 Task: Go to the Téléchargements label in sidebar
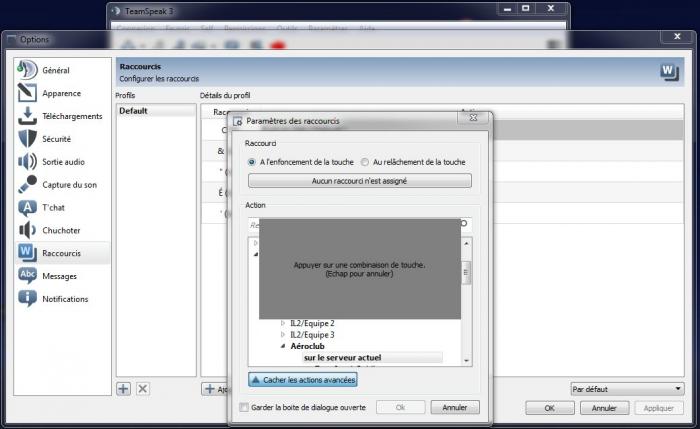tap(72, 116)
